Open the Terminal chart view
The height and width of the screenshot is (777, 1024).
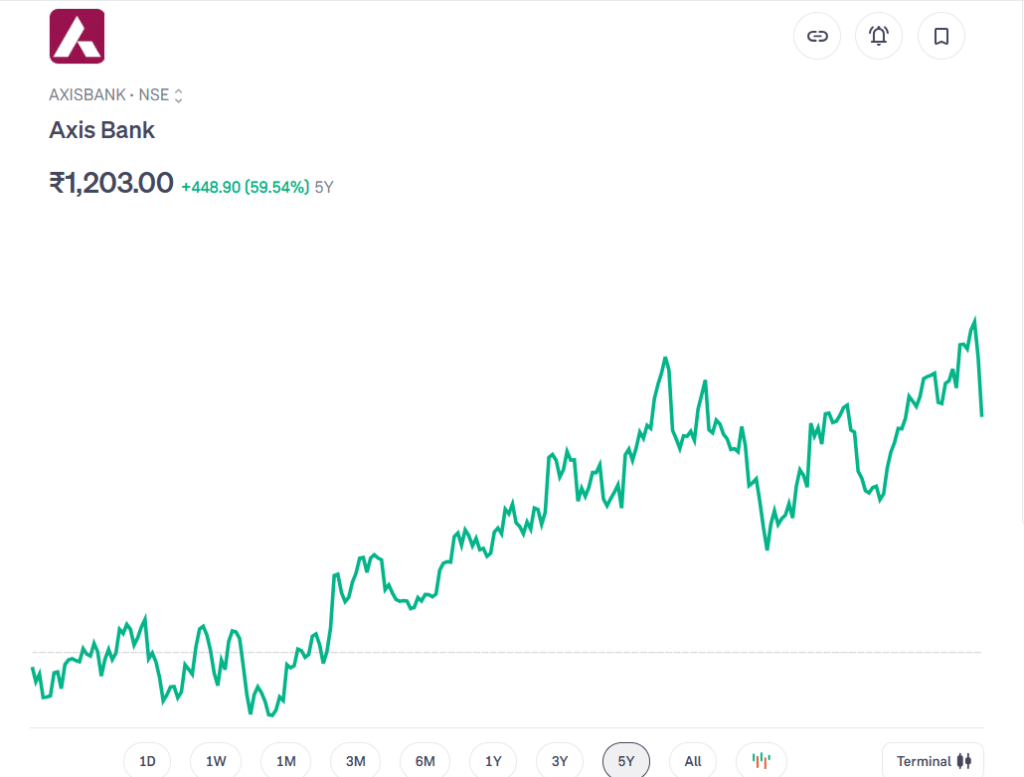pyautogui.click(x=933, y=761)
